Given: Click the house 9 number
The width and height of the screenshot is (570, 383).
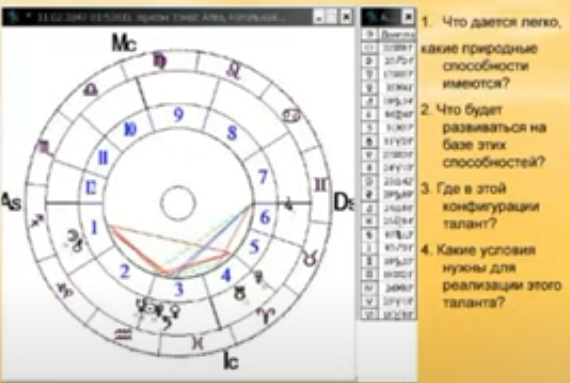Looking at the screenshot, I should coord(178,115).
